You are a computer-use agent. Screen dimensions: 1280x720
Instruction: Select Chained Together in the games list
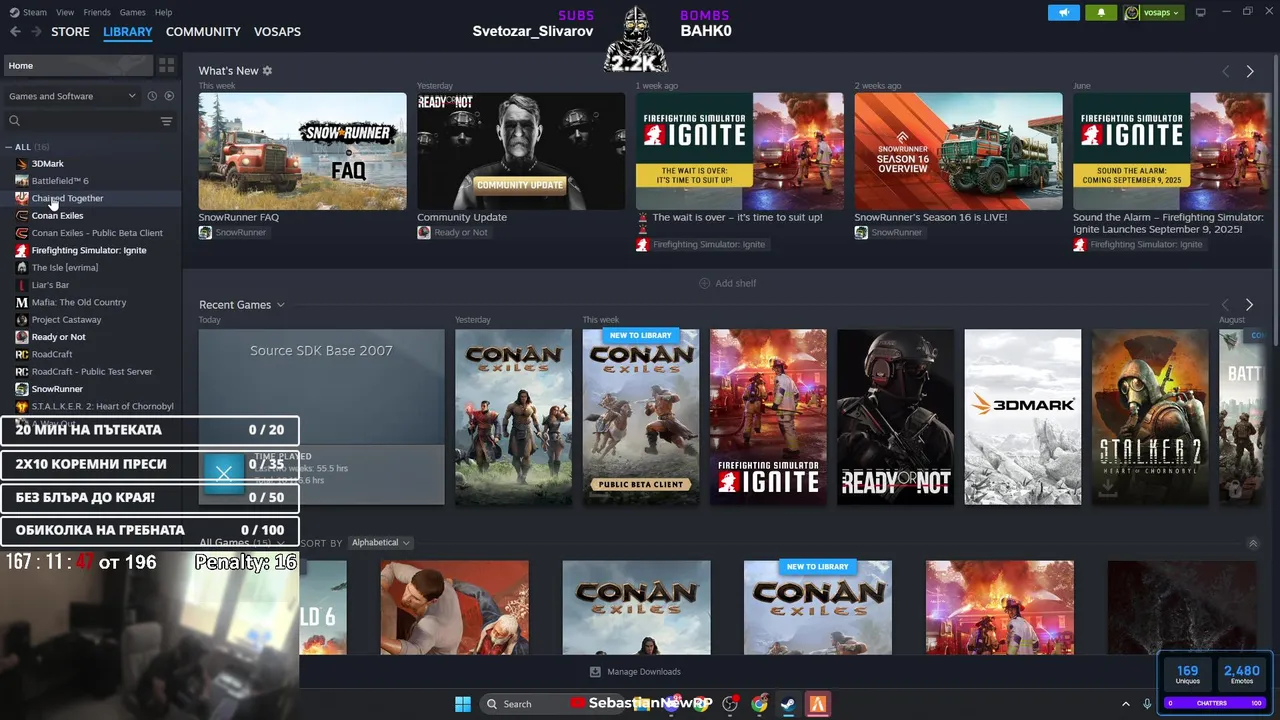[x=67, y=198]
